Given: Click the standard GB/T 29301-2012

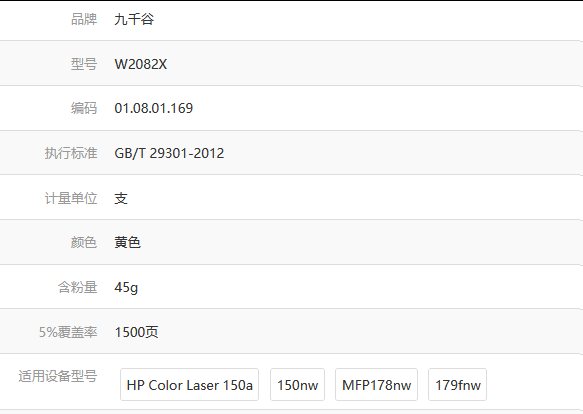Looking at the screenshot, I should pyautogui.click(x=169, y=153).
